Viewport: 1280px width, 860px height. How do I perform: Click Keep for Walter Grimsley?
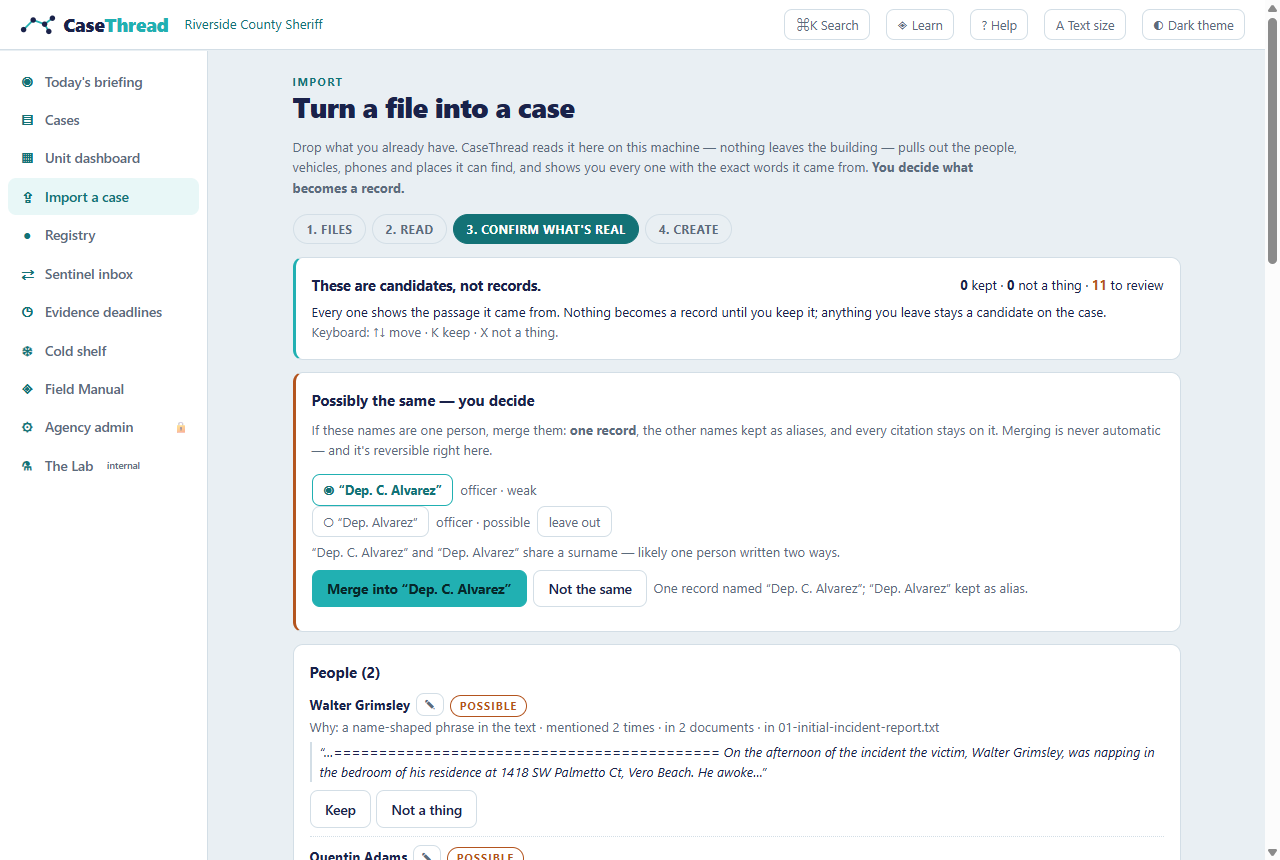[340, 810]
